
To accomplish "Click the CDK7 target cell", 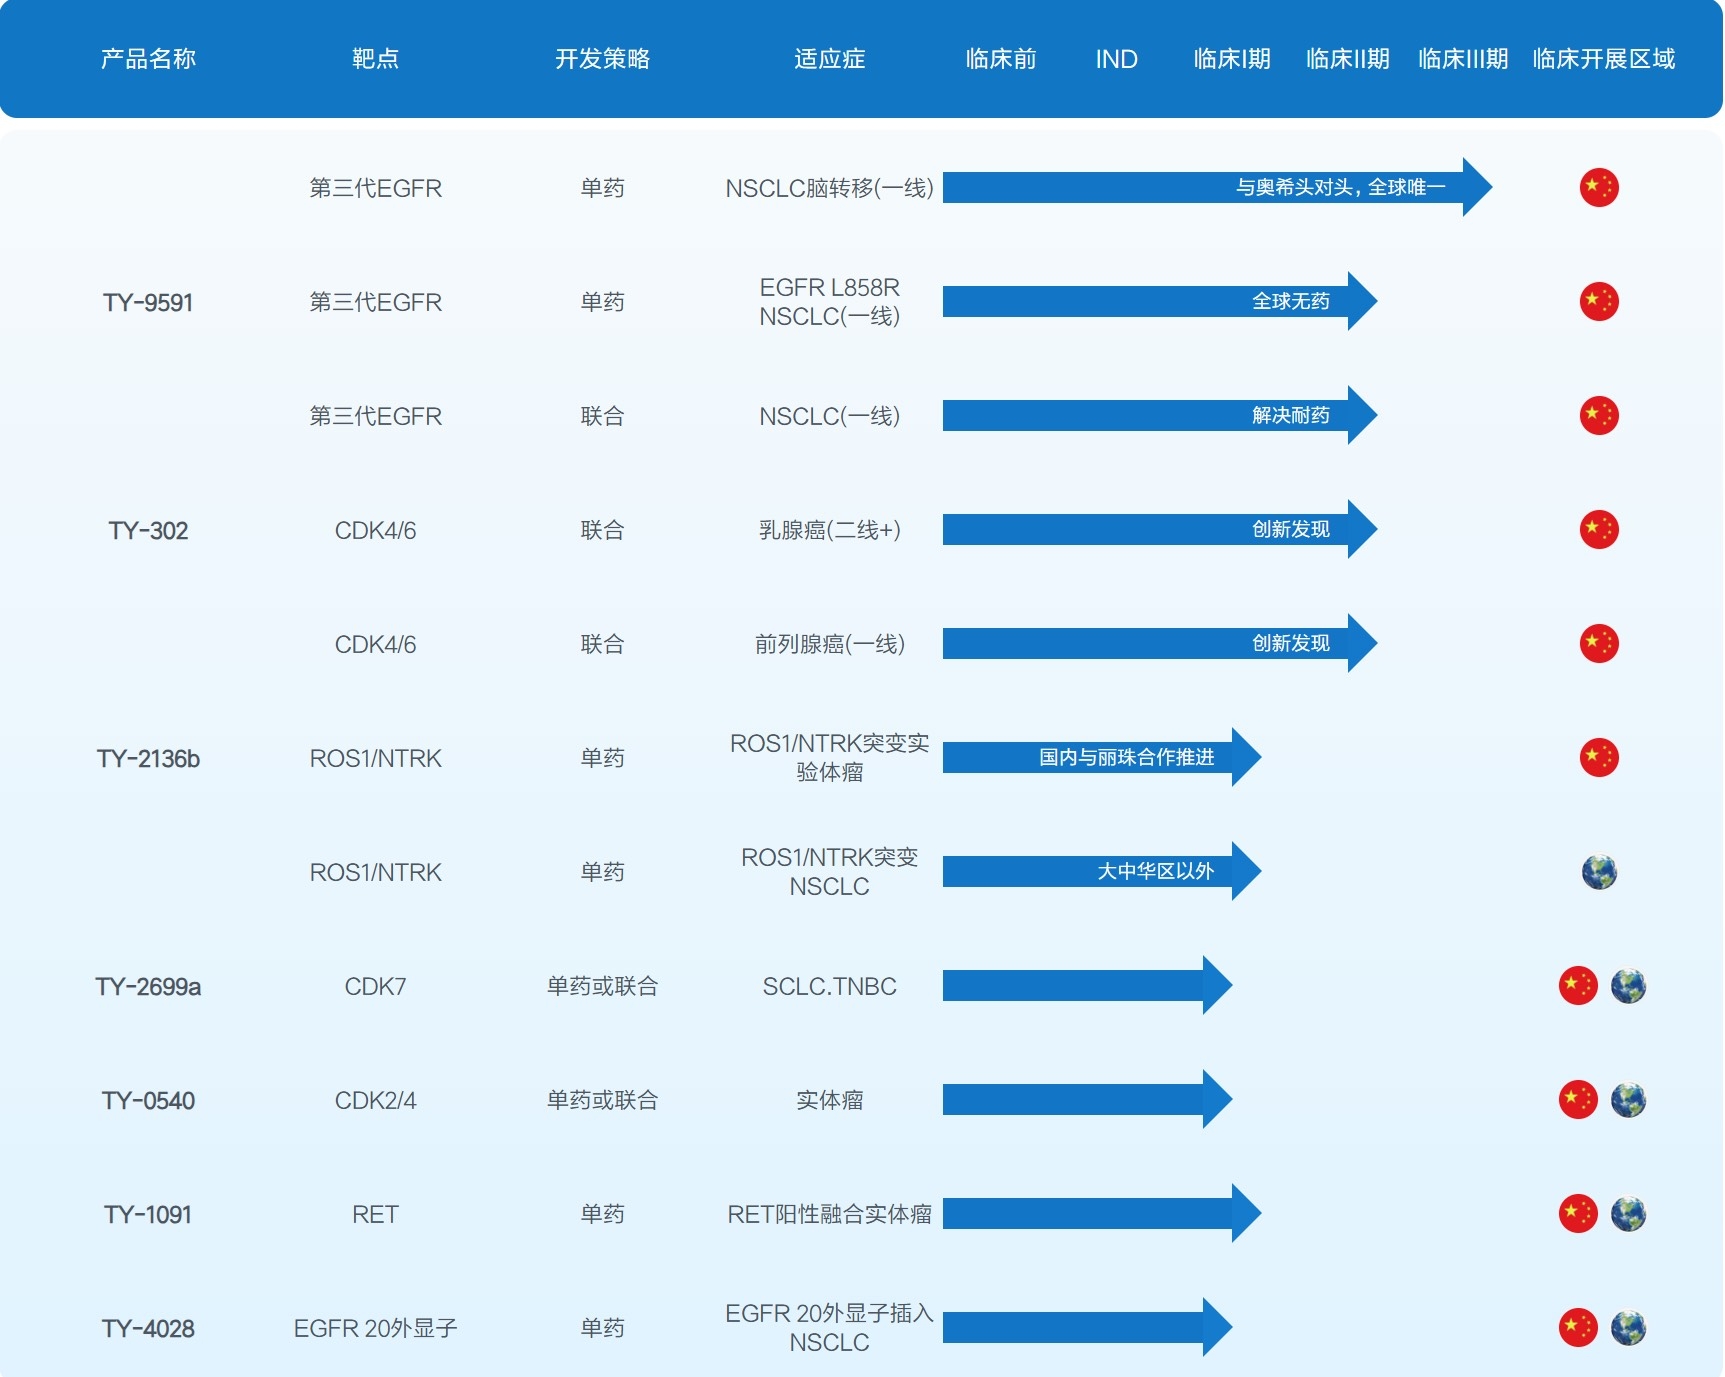I will (x=375, y=986).
